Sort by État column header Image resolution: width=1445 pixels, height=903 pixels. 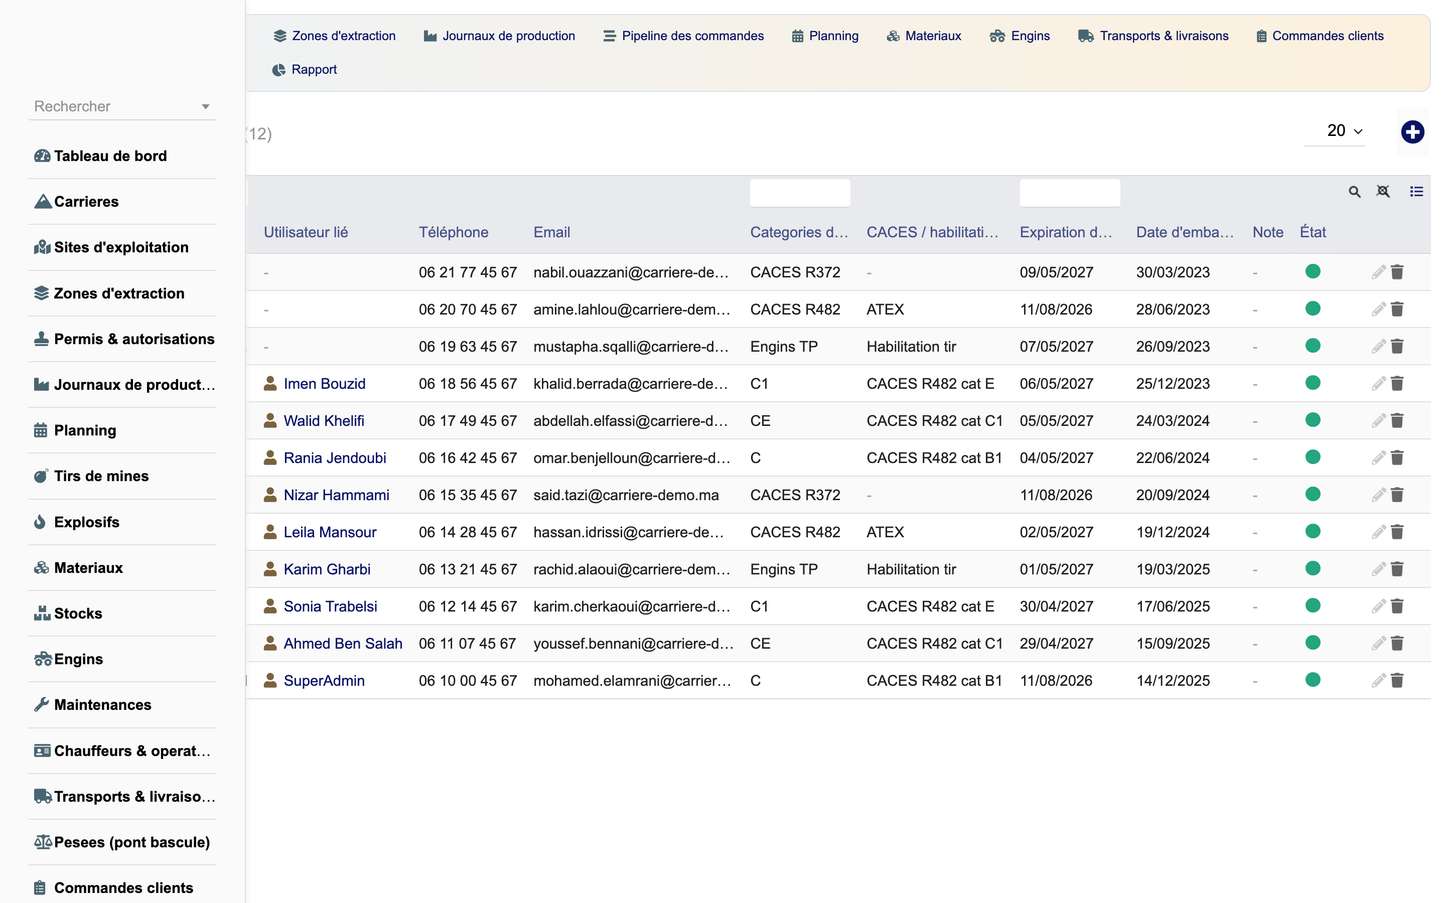click(x=1313, y=232)
